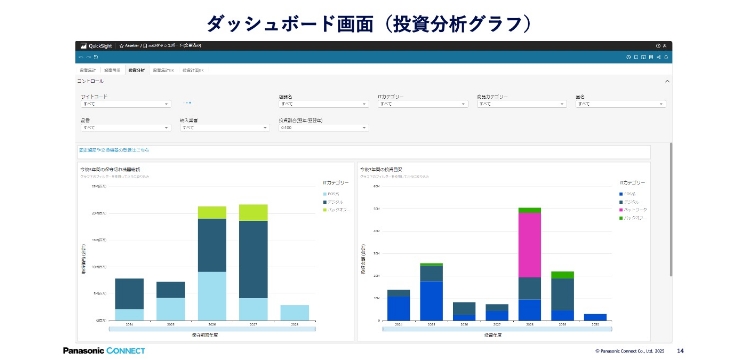Click the dashboard's vertical scrollbar on the right

click(671, 209)
